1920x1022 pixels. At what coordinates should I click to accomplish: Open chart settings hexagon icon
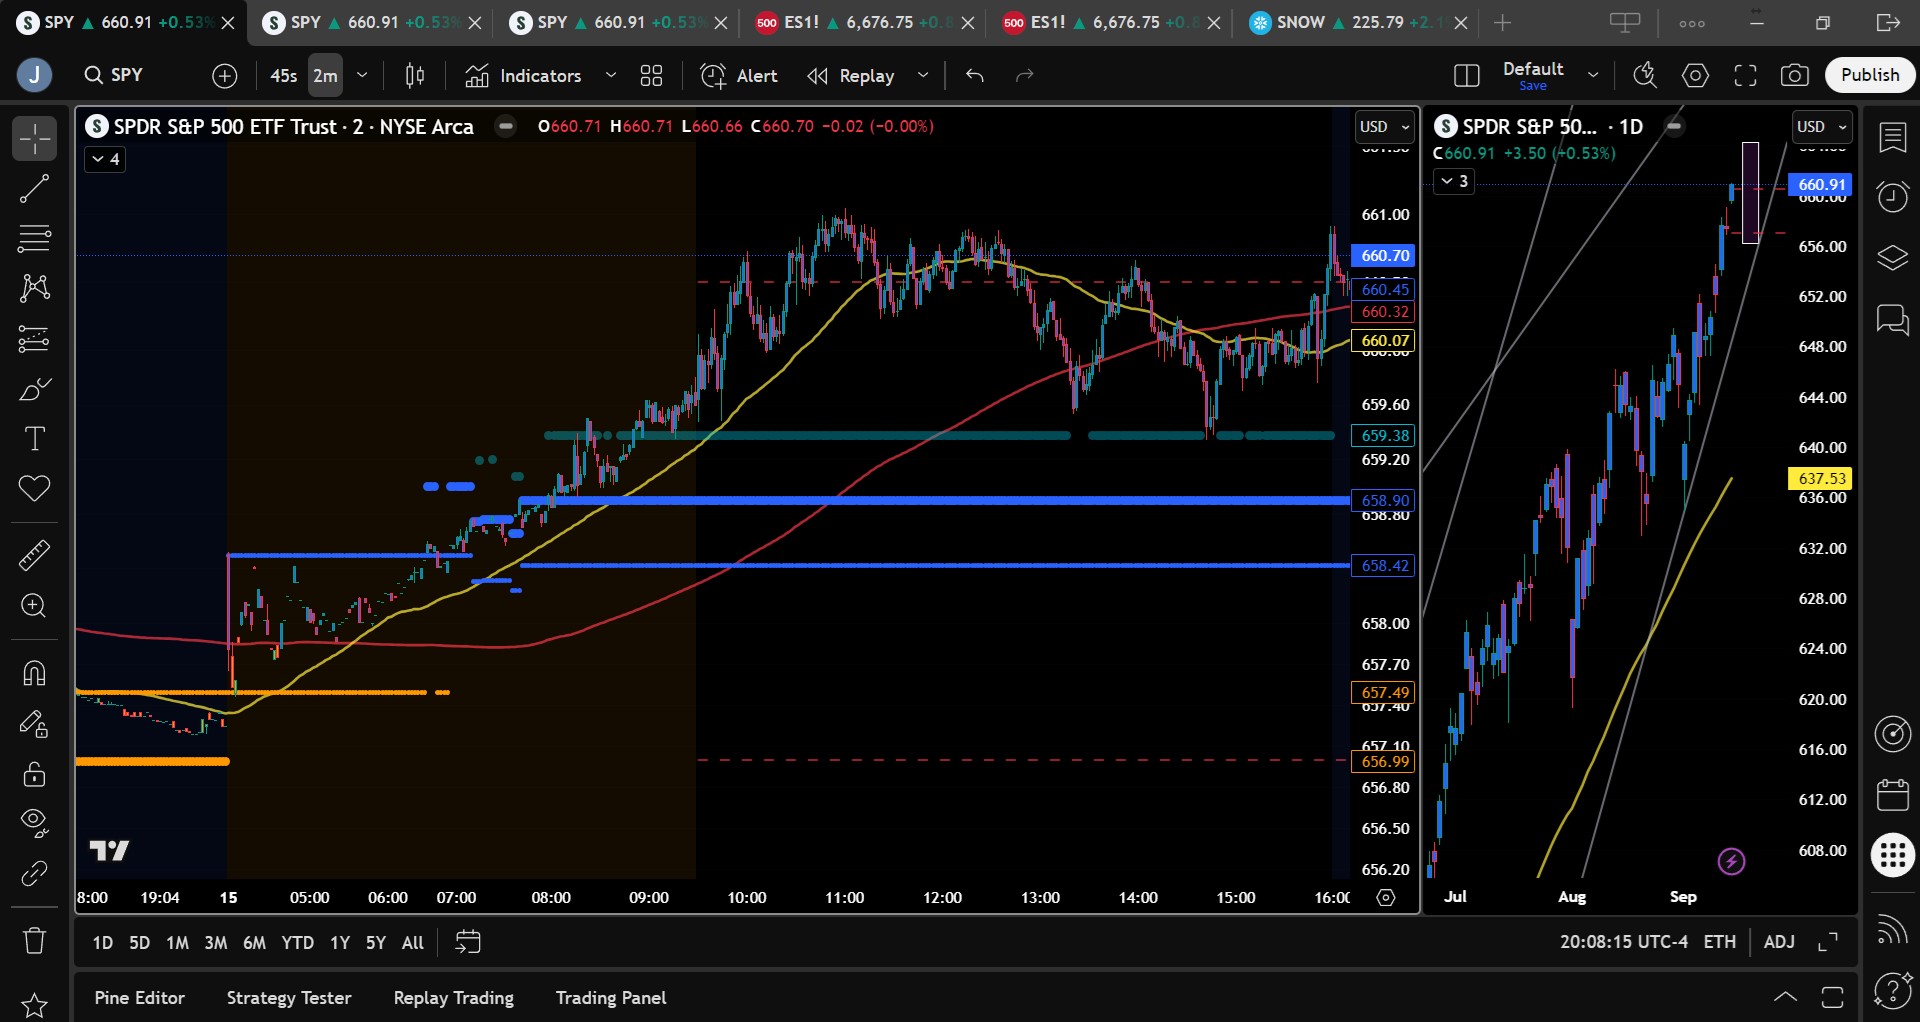(x=1695, y=75)
